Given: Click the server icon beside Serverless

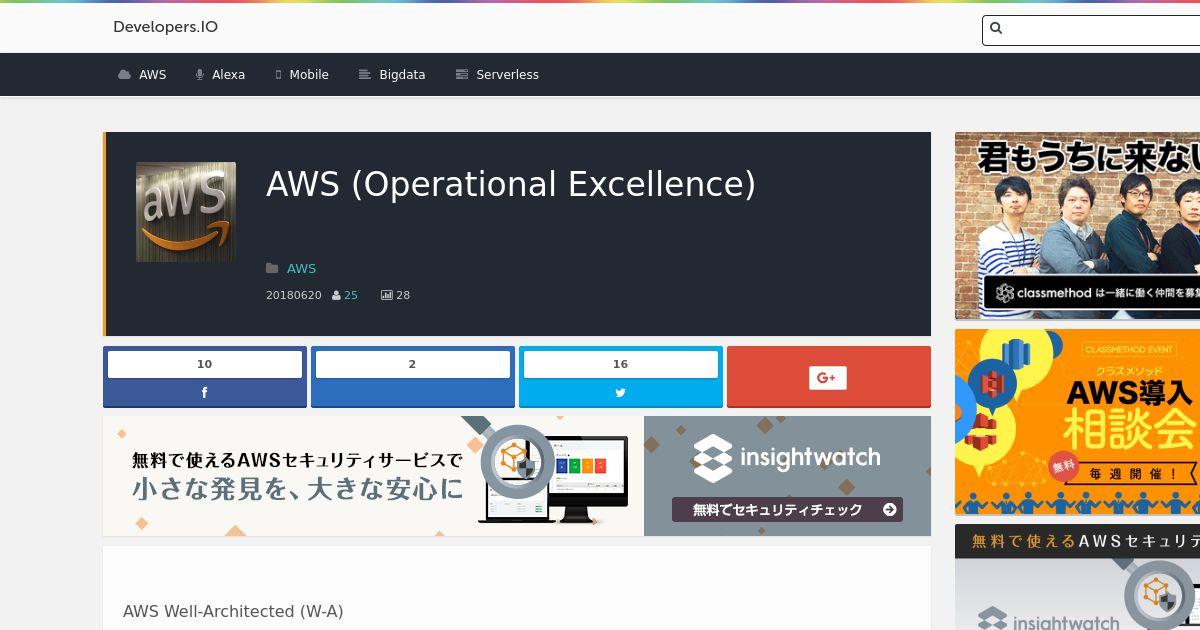Looking at the screenshot, I should (461, 75).
